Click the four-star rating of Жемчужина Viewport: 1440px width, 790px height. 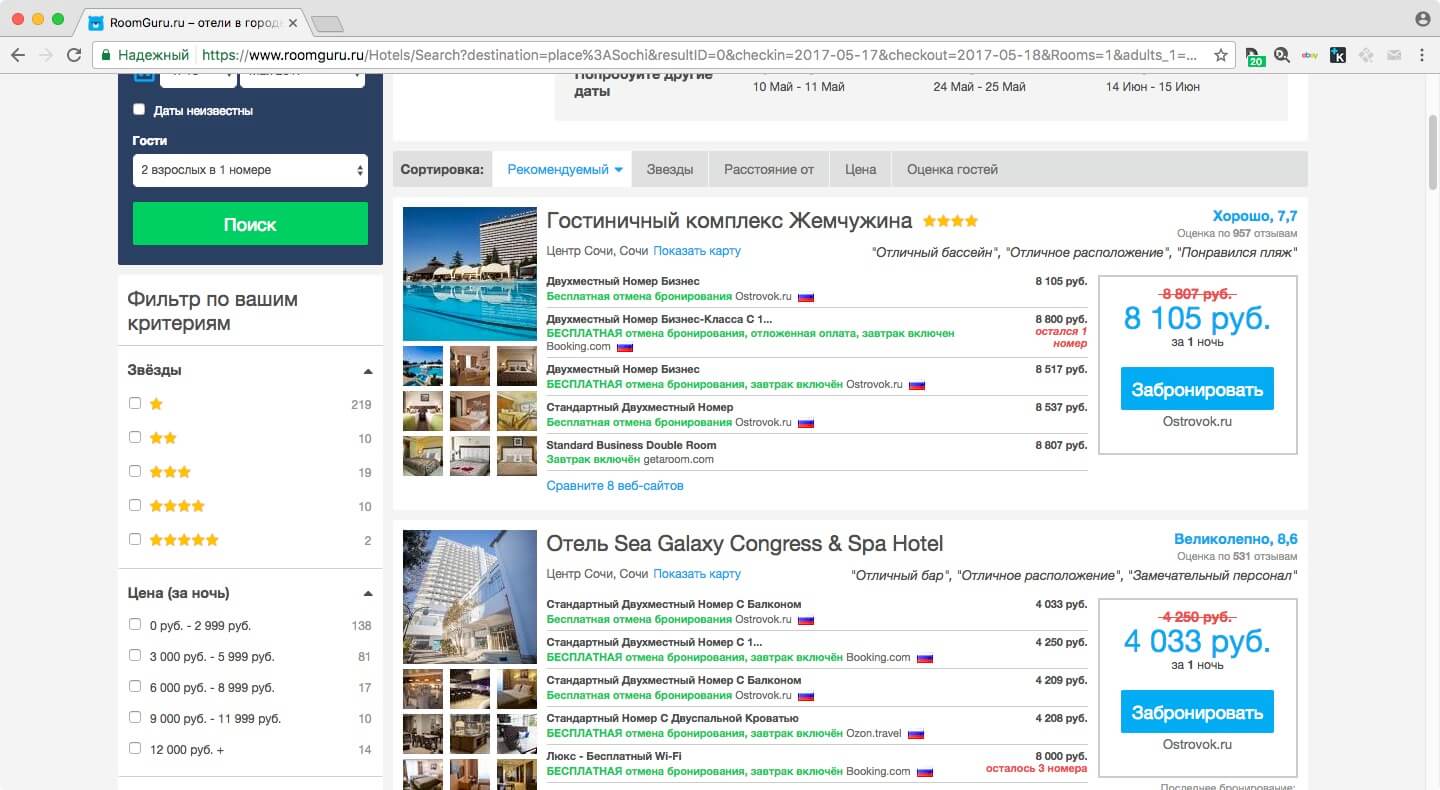point(950,221)
